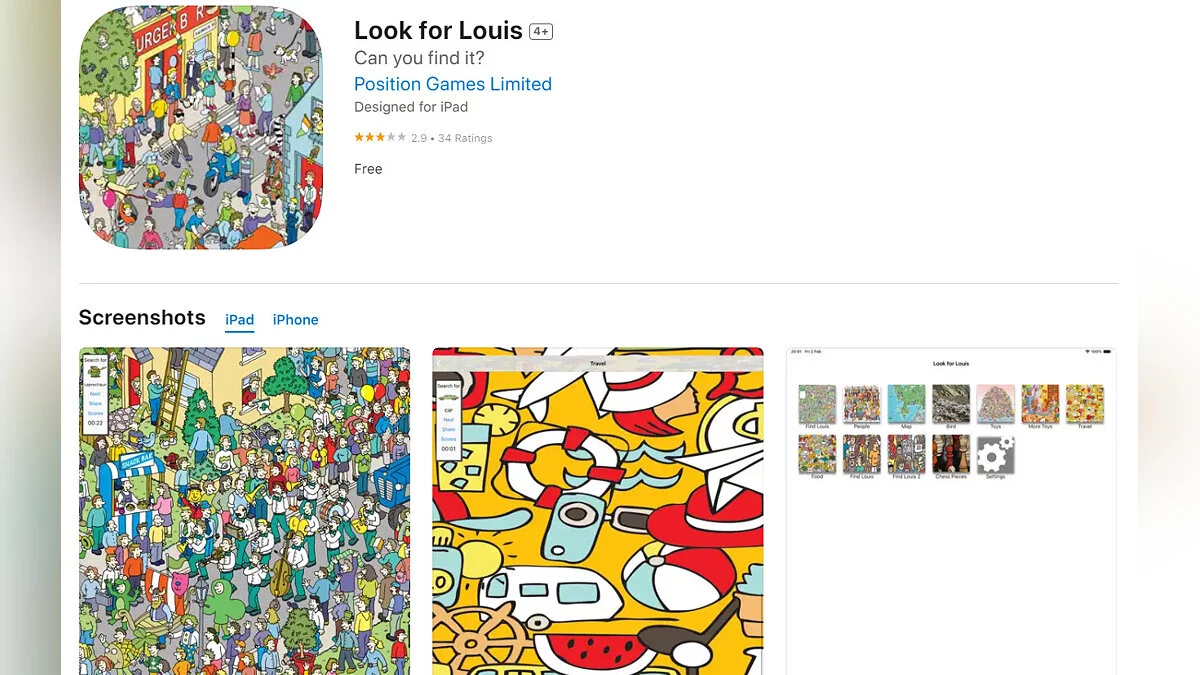Click the Look for Louis app icon
1200x675 pixels.
(201, 127)
